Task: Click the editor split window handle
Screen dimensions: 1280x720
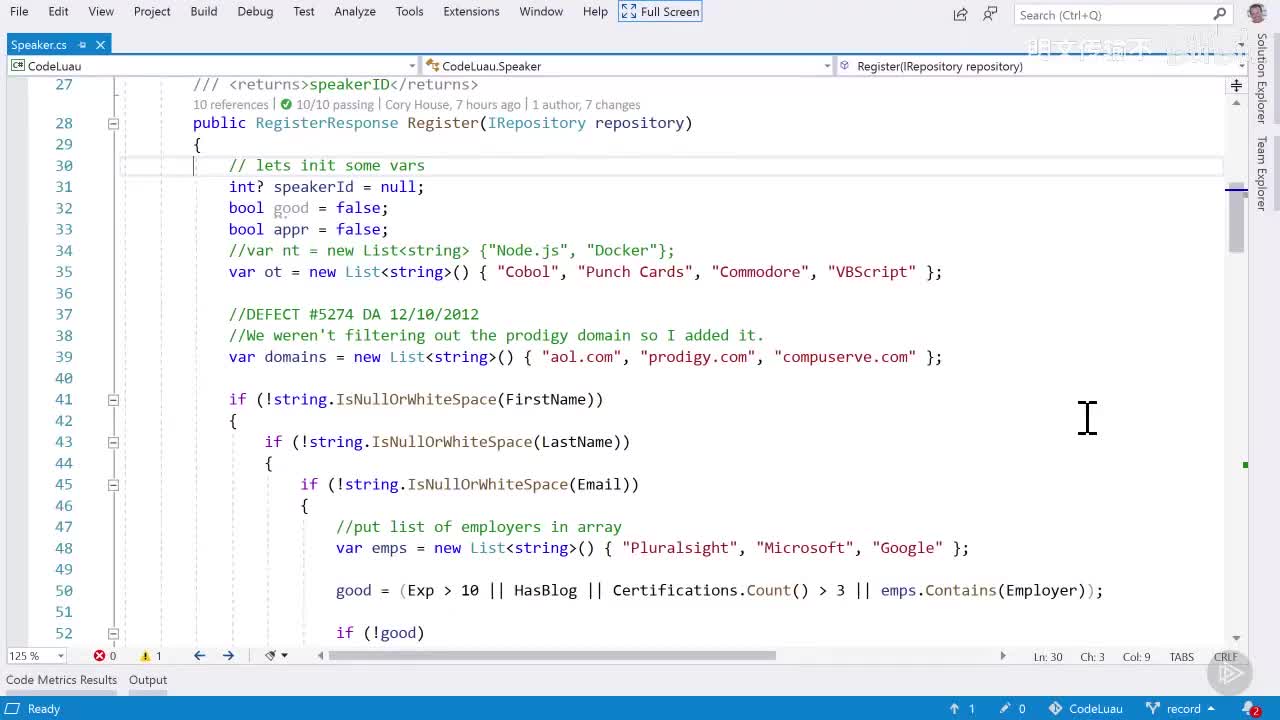Action: (1237, 86)
